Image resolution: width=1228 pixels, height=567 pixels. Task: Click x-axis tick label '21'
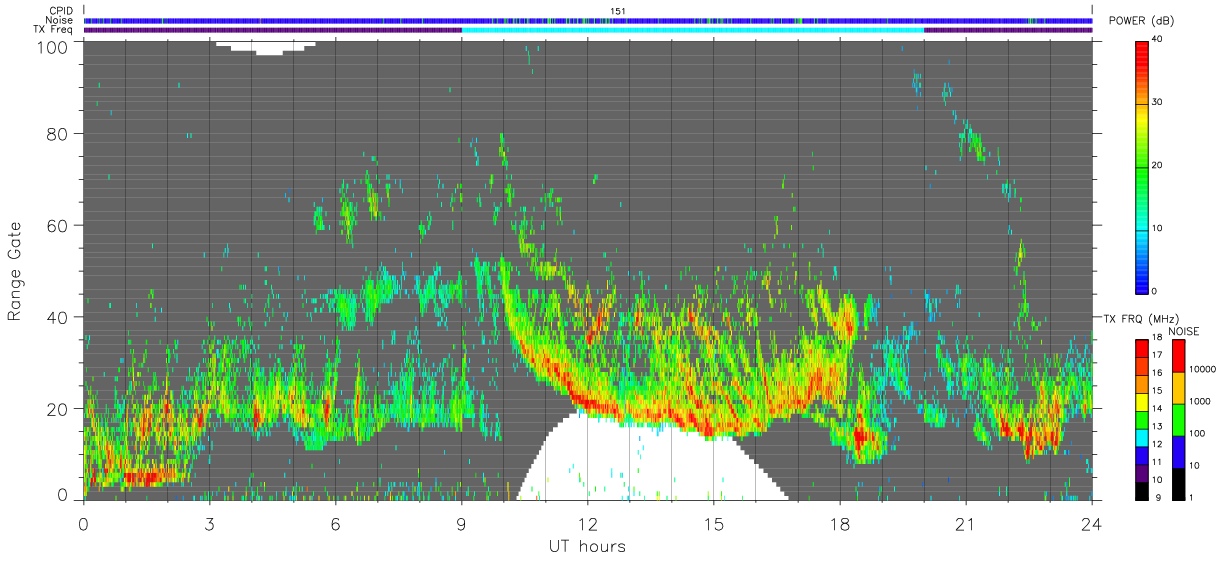pyautogui.click(x=965, y=524)
